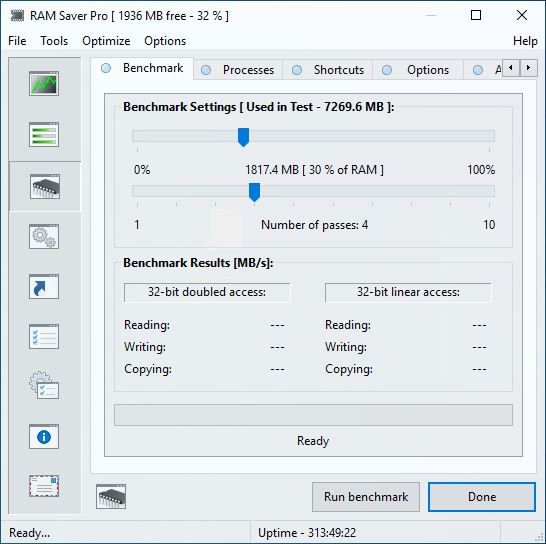Click the Ready... status bar text
Image resolution: width=546 pixels, height=544 pixels.
pyautogui.click(x=30, y=533)
